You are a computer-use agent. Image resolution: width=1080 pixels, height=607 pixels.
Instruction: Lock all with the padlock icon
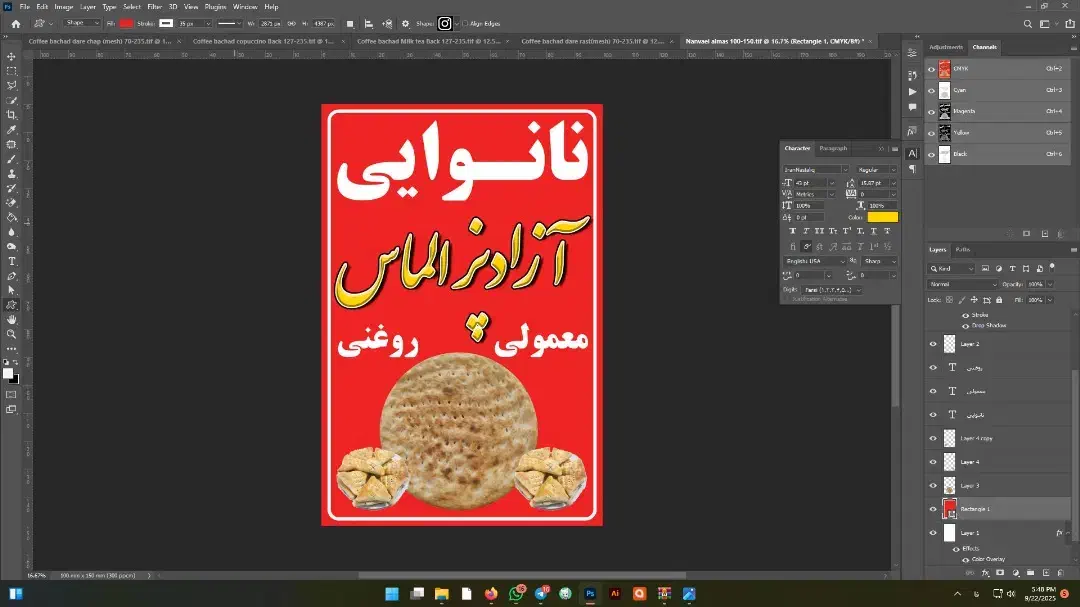click(999, 300)
